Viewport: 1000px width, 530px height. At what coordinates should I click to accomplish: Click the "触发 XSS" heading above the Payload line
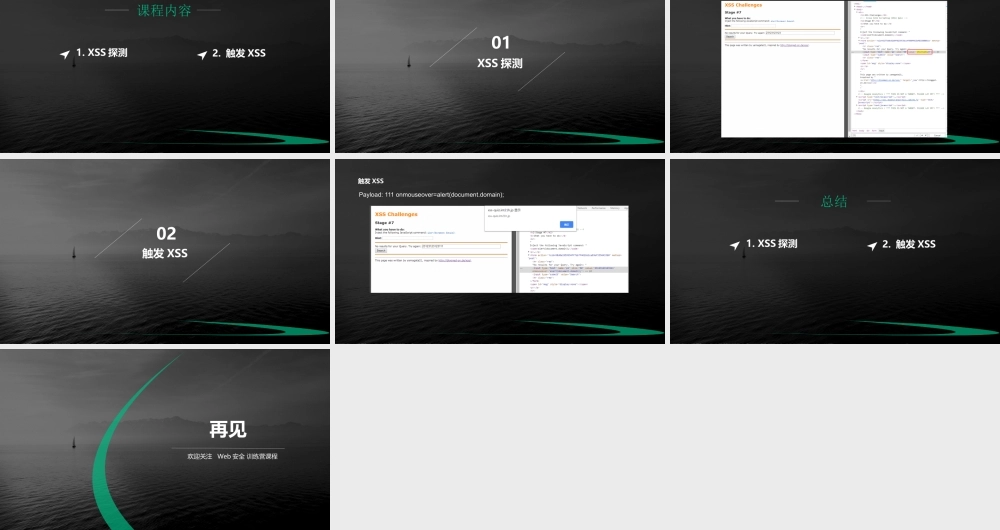tap(371, 181)
